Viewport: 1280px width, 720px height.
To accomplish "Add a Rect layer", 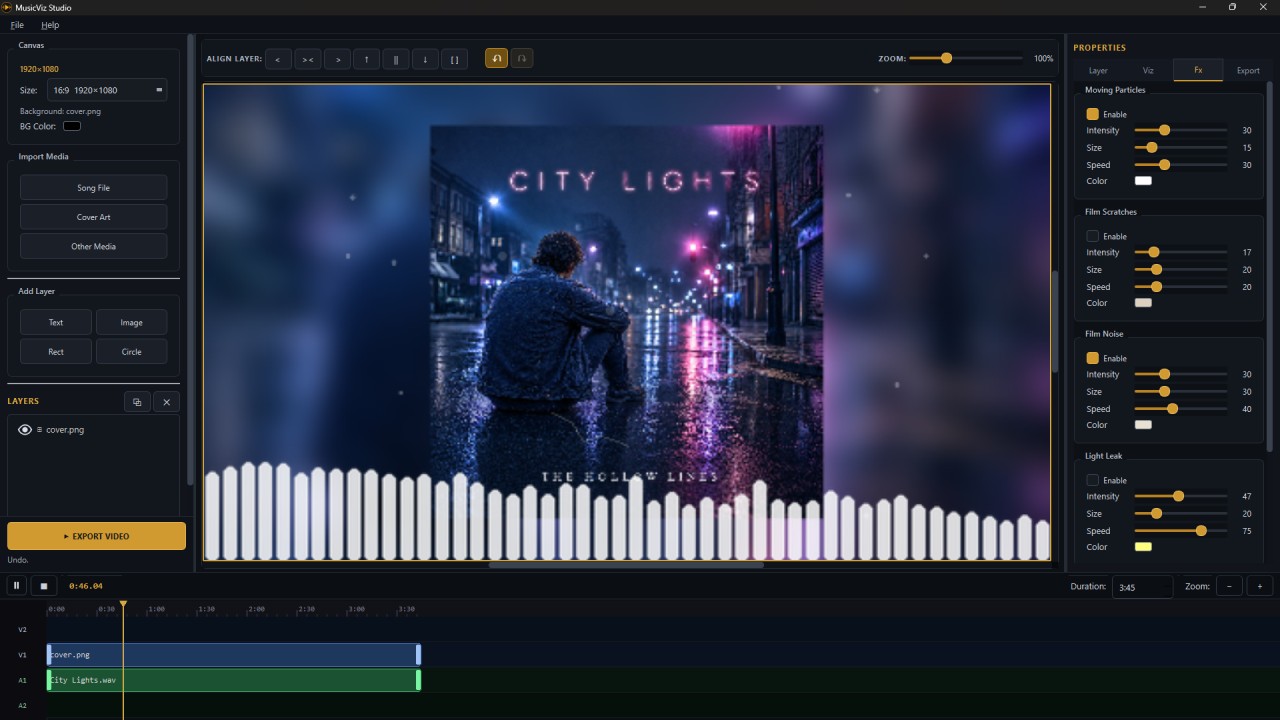I will (56, 351).
